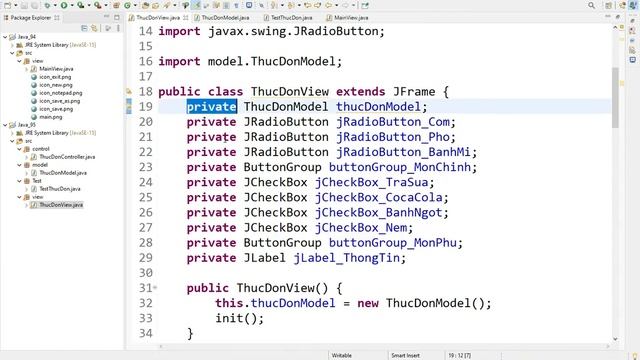Maximize the Package Explorer panel

117,17
